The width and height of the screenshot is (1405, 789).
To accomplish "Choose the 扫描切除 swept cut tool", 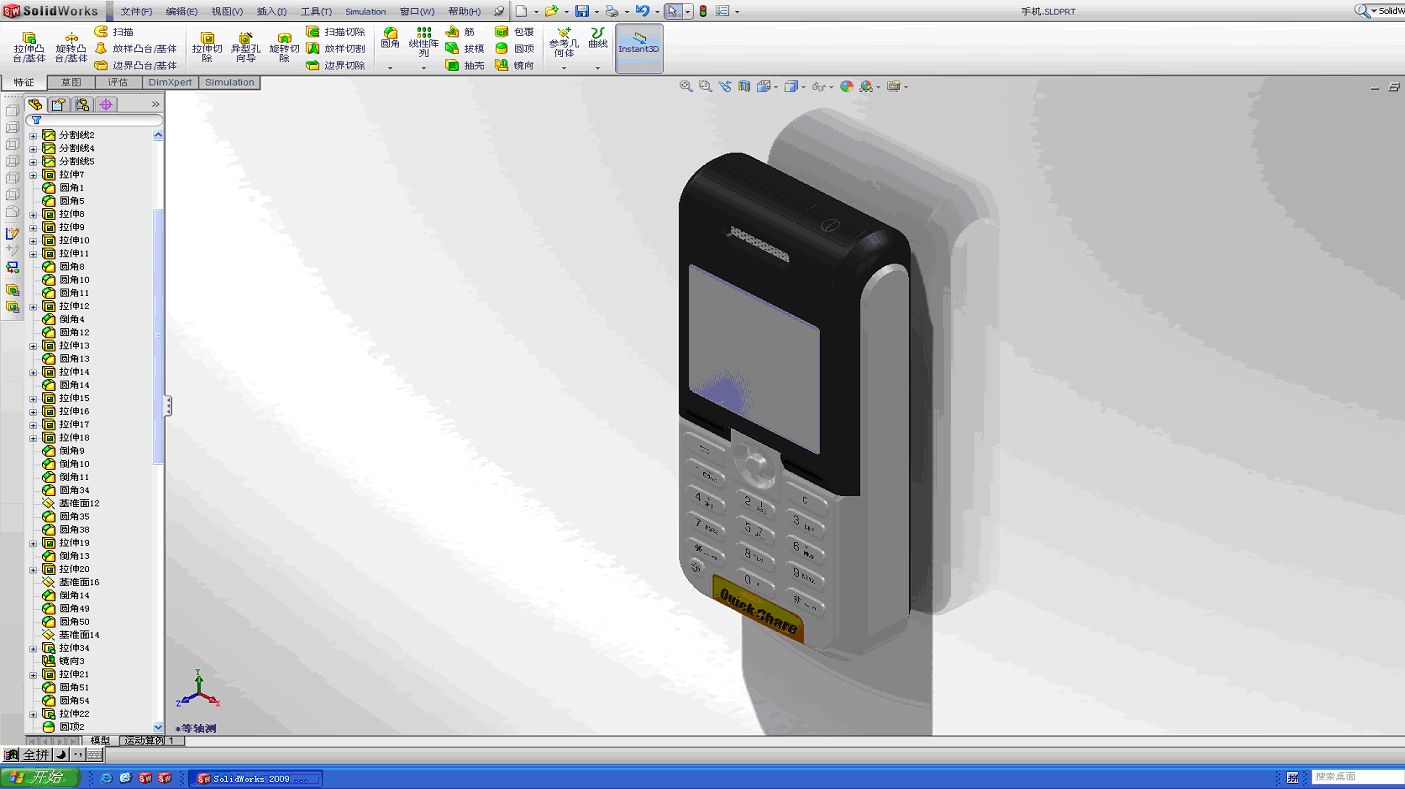I will [336, 32].
